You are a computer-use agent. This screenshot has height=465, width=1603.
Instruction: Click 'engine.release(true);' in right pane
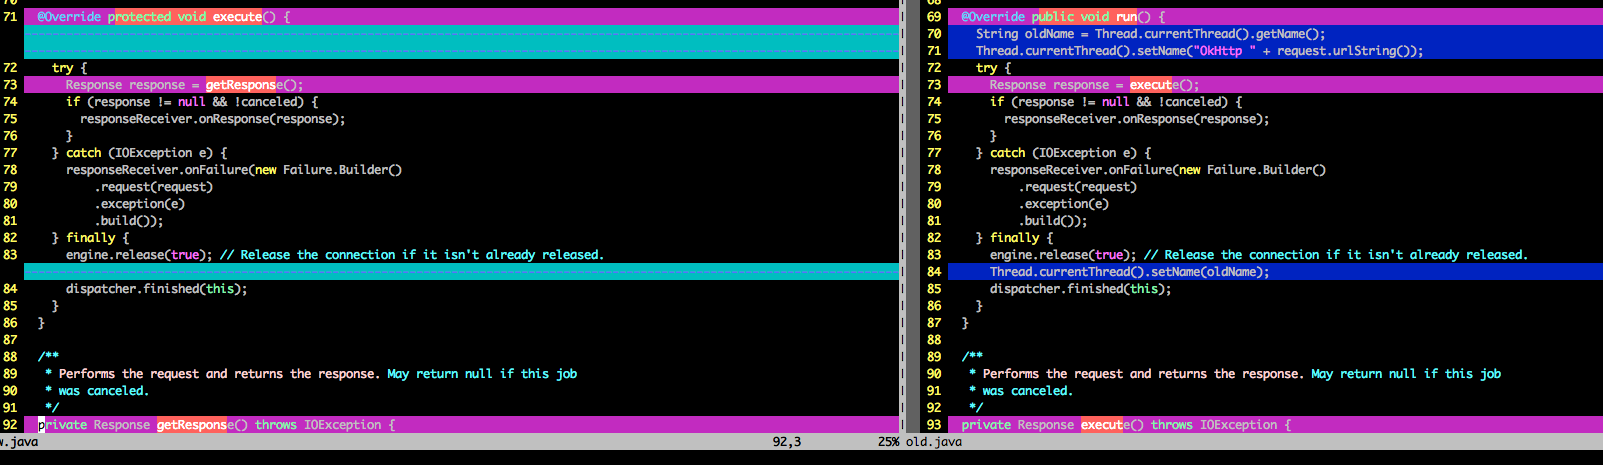click(1063, 255)
